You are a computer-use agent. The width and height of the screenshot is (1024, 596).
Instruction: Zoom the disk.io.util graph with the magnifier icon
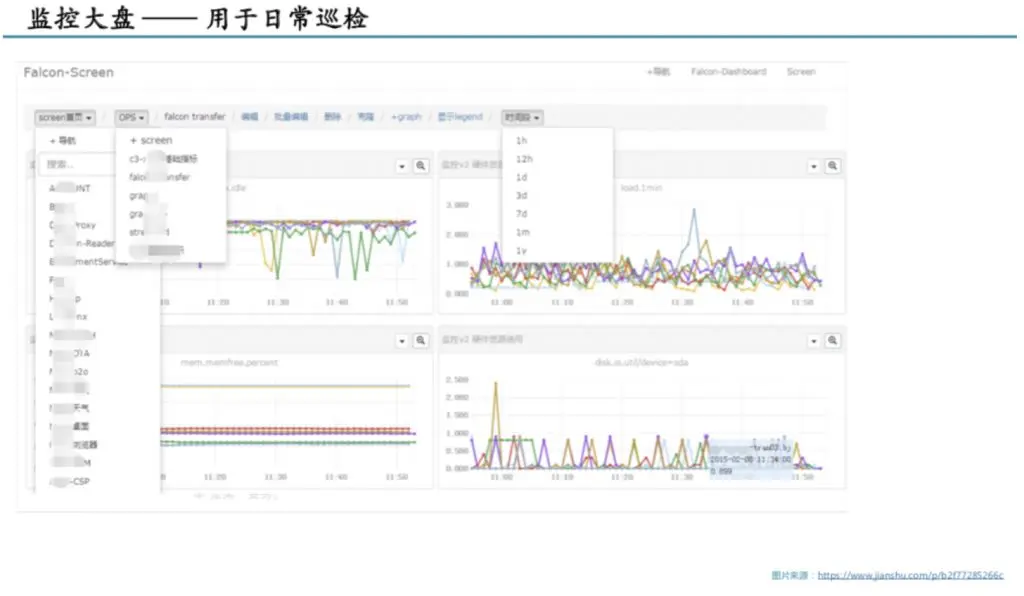[833, 340]
